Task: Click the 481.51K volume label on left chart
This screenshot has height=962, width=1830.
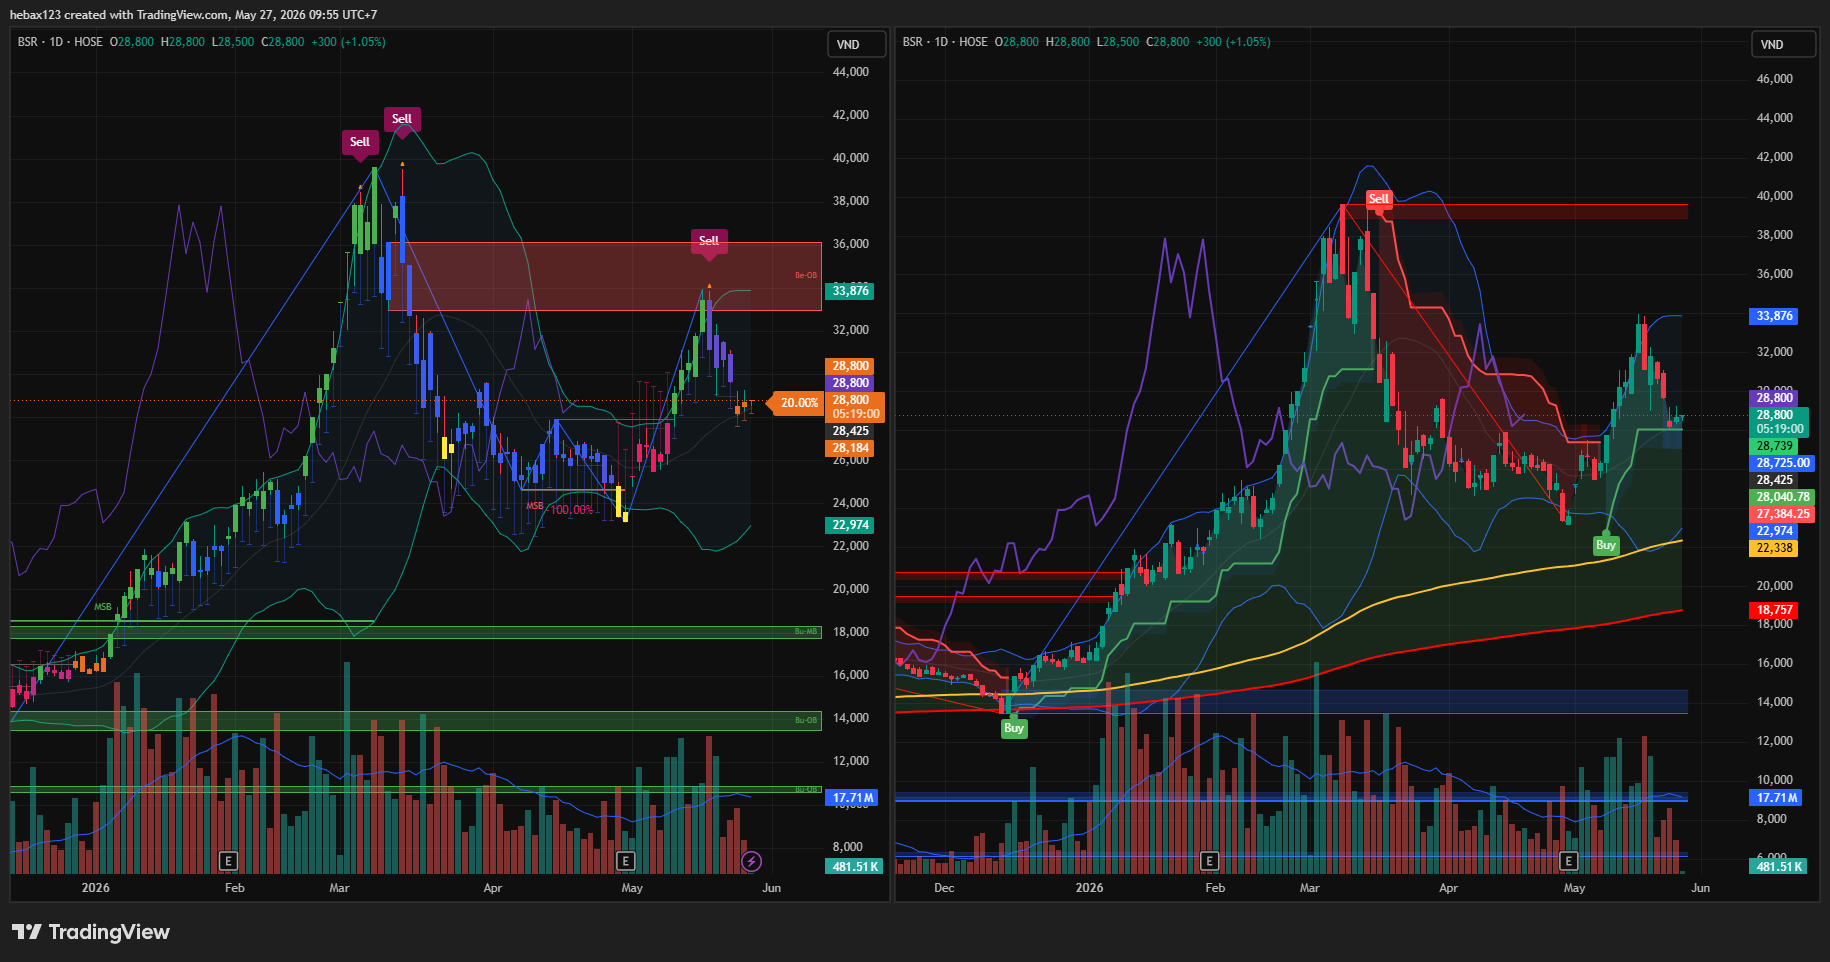Action: (x=855, y=867)
